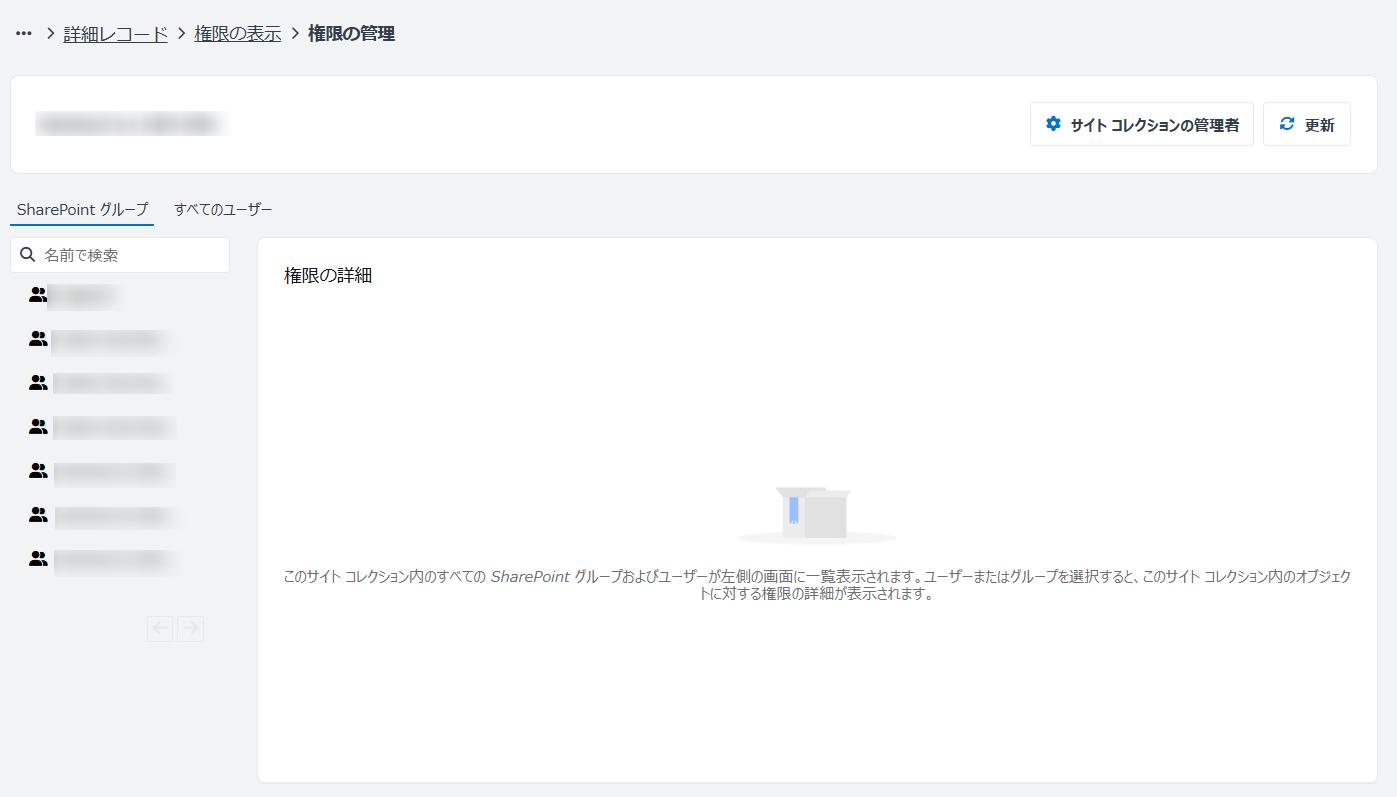
Task: Switch to the SharePoint グループ tab
Action: 82,209
